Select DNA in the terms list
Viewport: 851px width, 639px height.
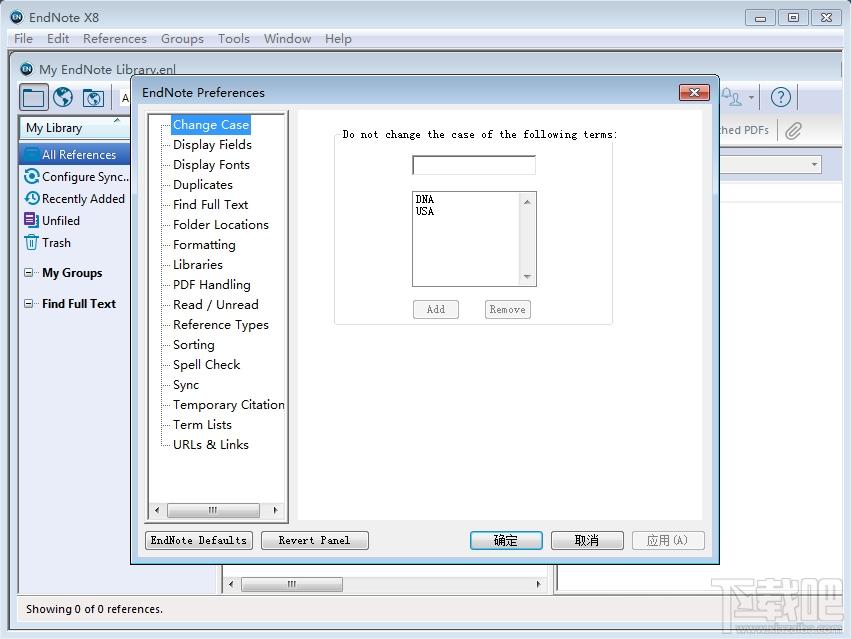click(425, 199)
